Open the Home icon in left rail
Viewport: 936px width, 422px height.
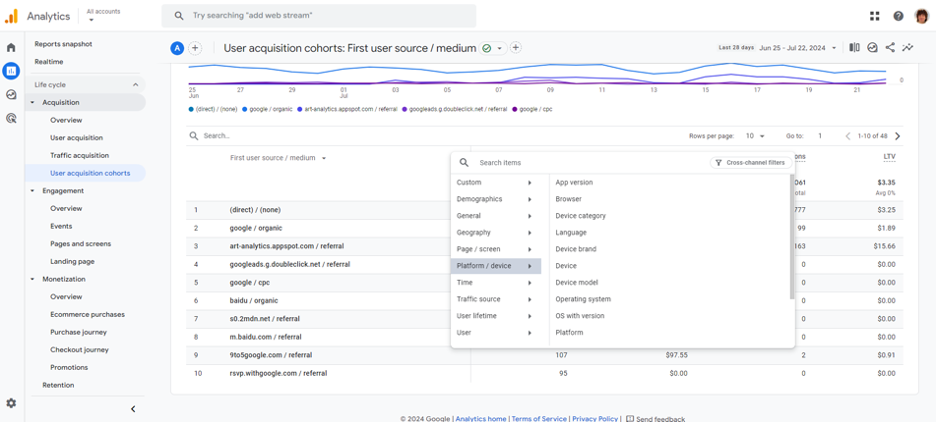(11, 48)
